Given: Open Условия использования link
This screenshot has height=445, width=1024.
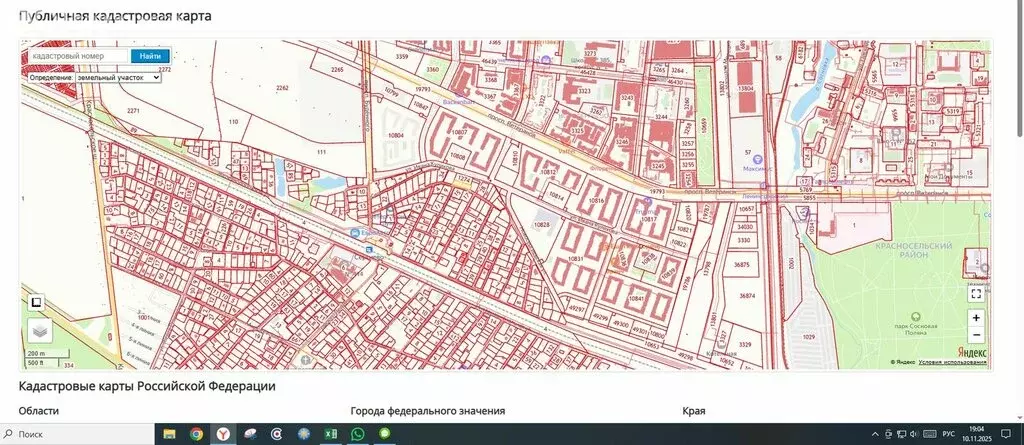Looking at the screenshot, I should pos(953,362).
